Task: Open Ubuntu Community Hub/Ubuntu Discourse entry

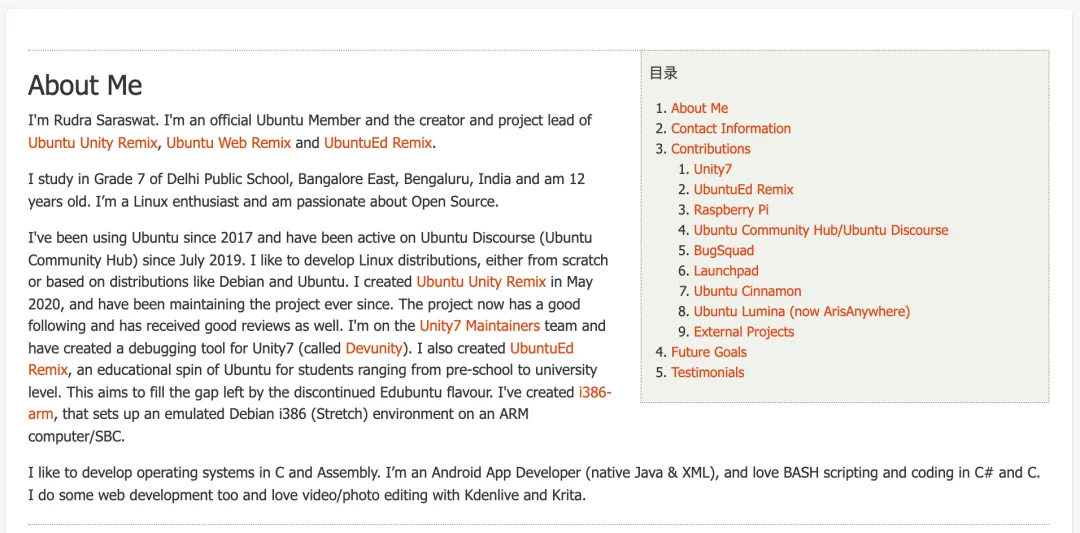Action: pyautogui.click(x=821, y=230)
